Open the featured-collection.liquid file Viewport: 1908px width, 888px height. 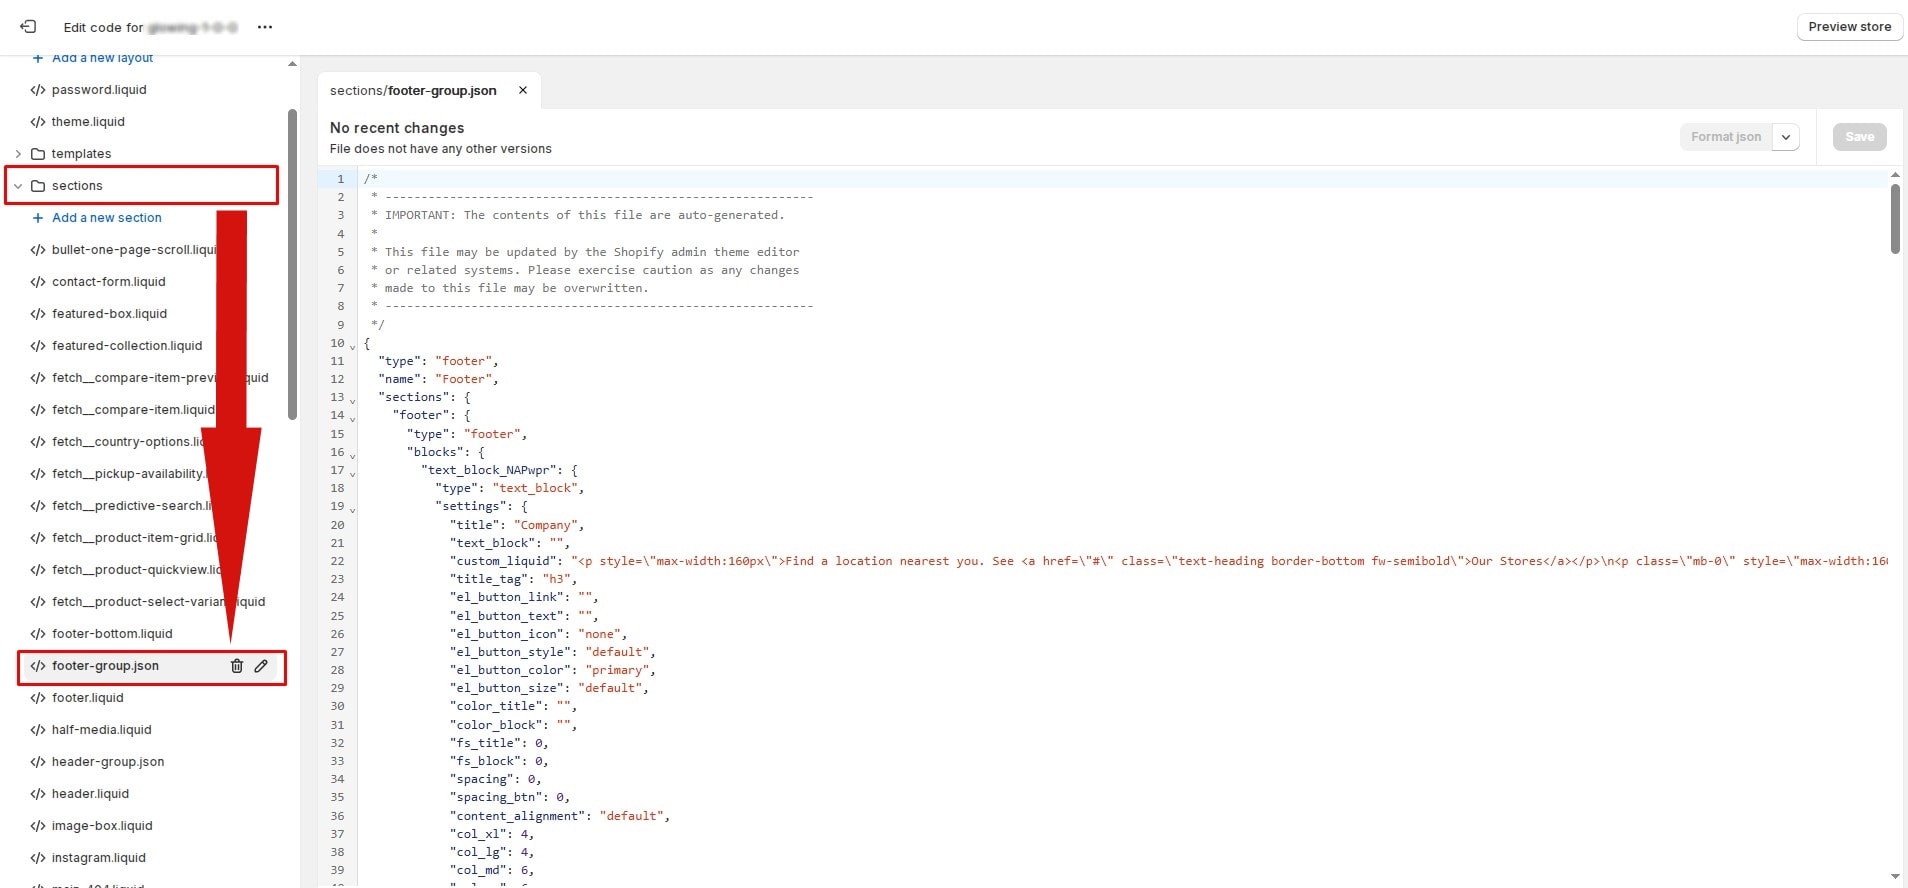click(127, 346)
